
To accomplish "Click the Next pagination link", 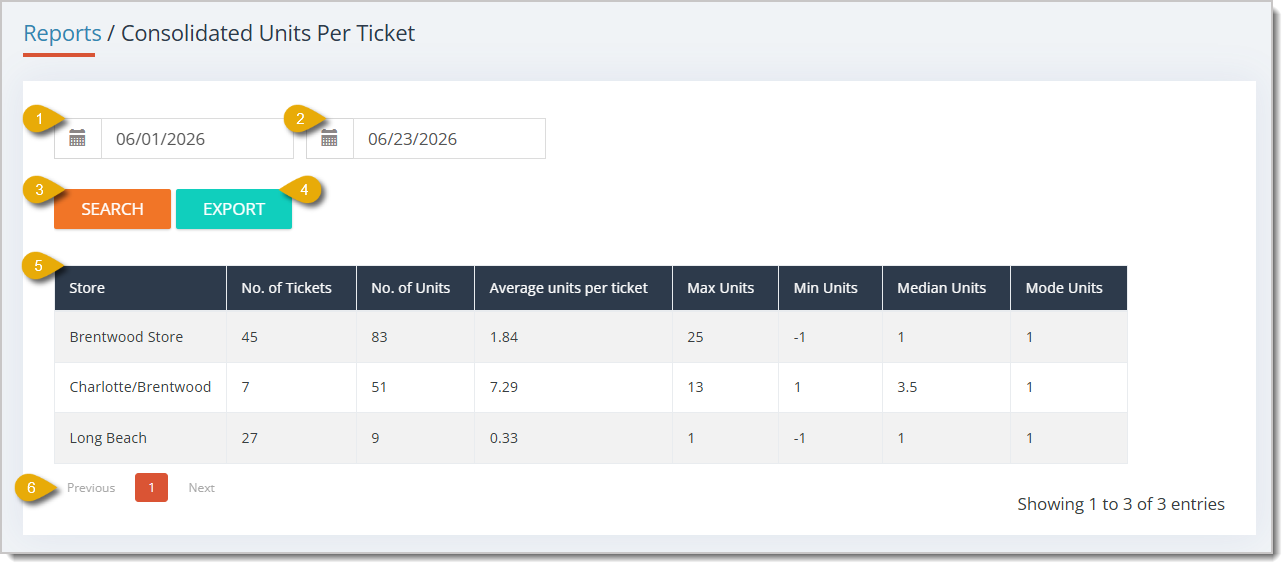I will point(202,488).
